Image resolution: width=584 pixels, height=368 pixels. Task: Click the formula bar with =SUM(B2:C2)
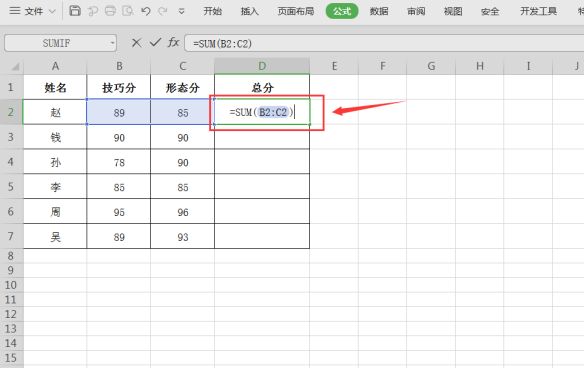coord(384,44)
